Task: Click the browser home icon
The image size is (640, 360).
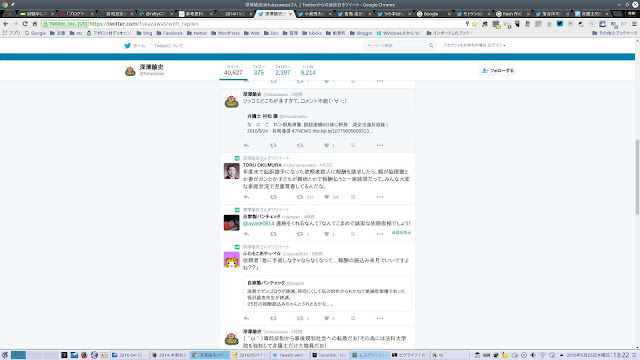Action: [x=35, y=24]
